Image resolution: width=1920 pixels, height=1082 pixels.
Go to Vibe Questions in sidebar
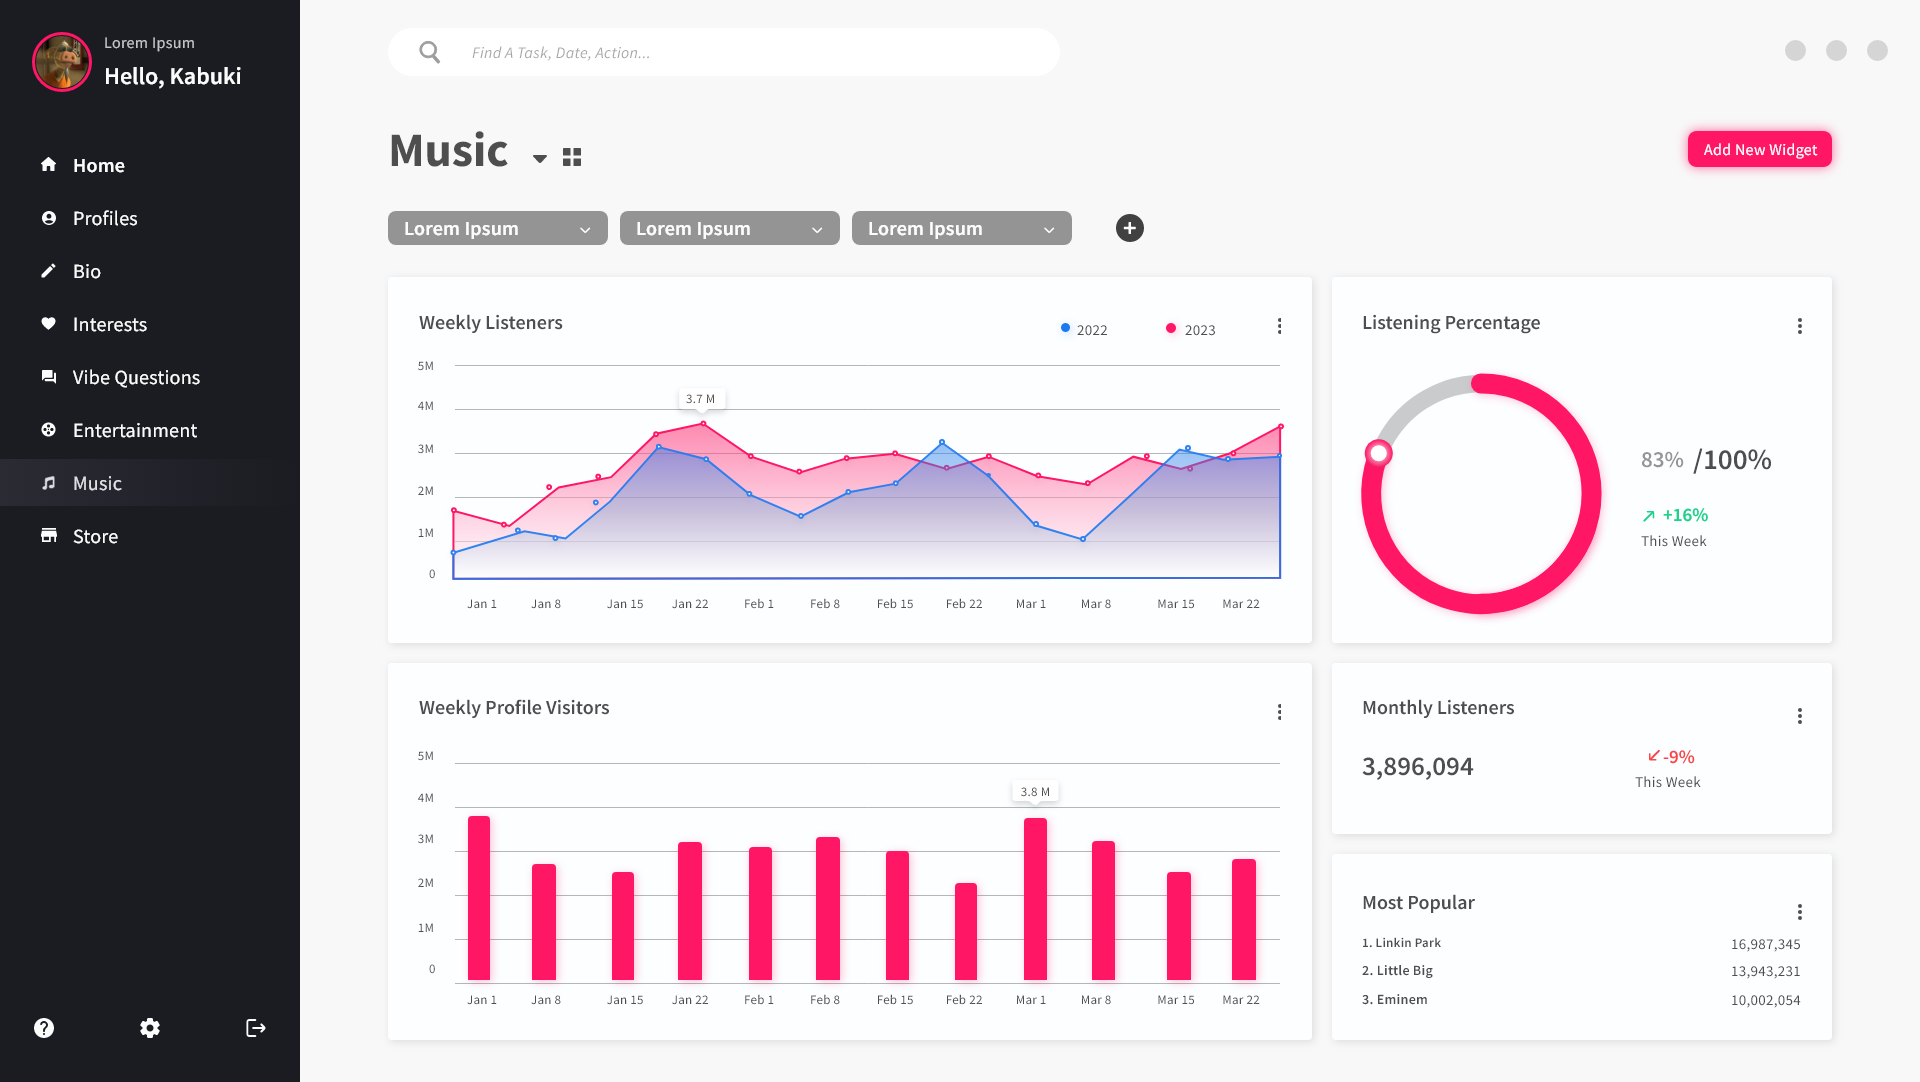(136, 377)
